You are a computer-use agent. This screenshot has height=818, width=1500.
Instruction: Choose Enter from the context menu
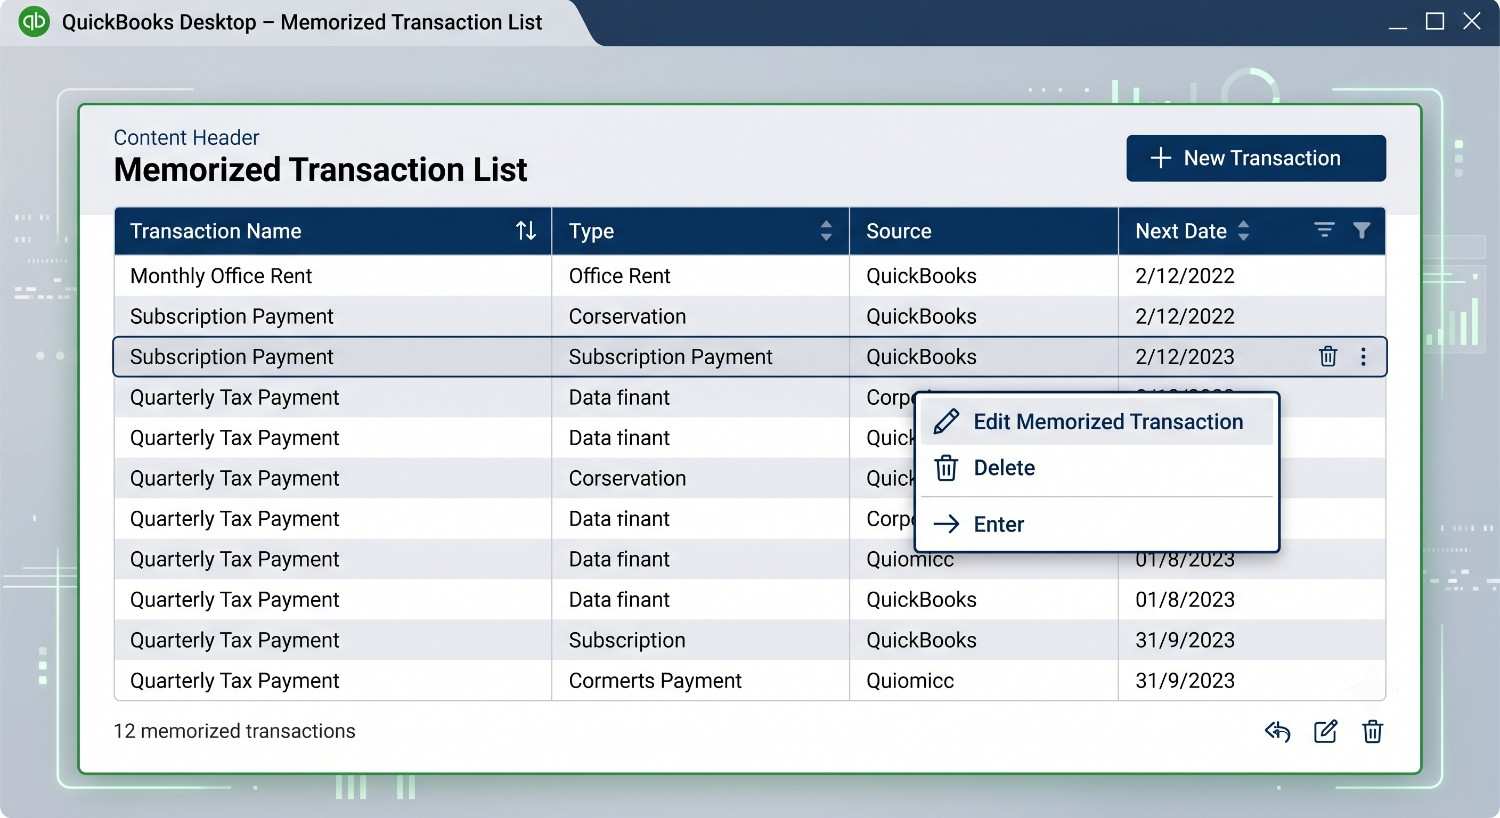1097,524
